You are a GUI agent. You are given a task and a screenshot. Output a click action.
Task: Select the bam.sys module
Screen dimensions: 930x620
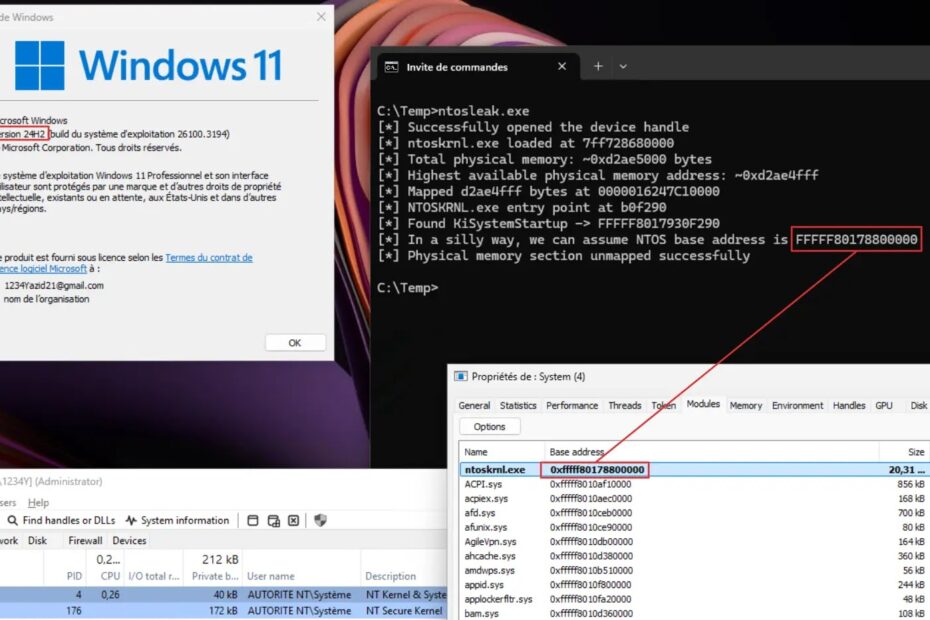pyautogui.click(x=695, y=613)
